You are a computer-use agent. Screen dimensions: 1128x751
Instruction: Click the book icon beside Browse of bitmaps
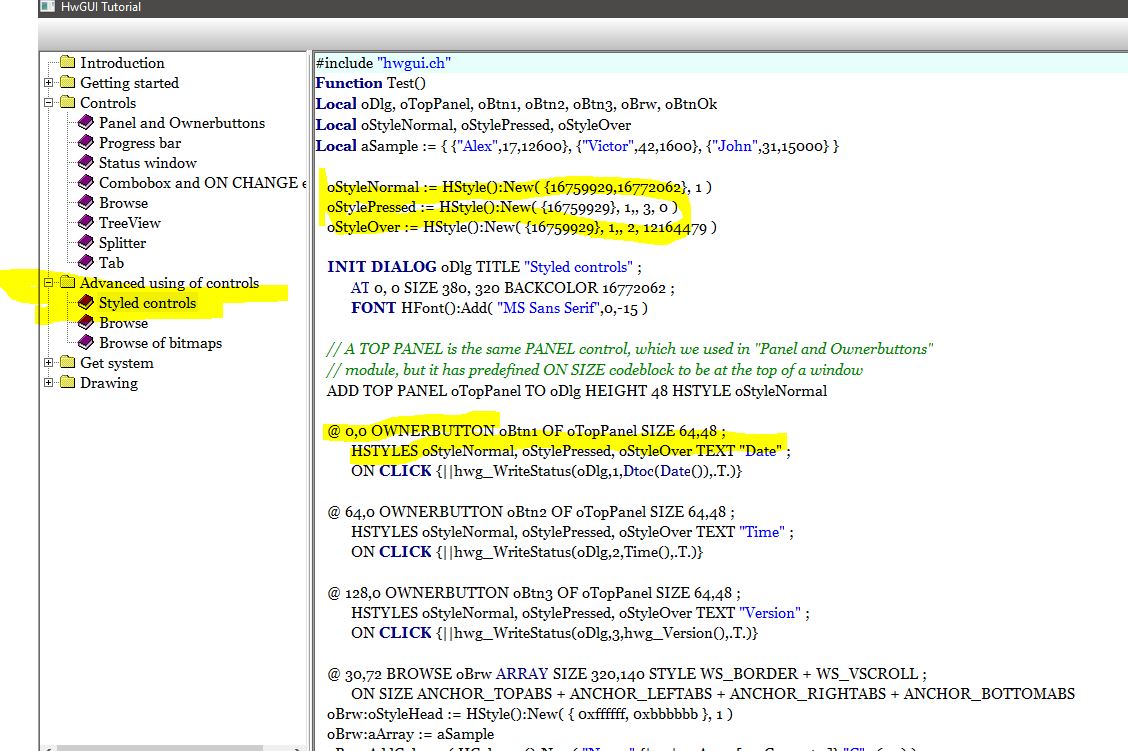pos(86,343)
